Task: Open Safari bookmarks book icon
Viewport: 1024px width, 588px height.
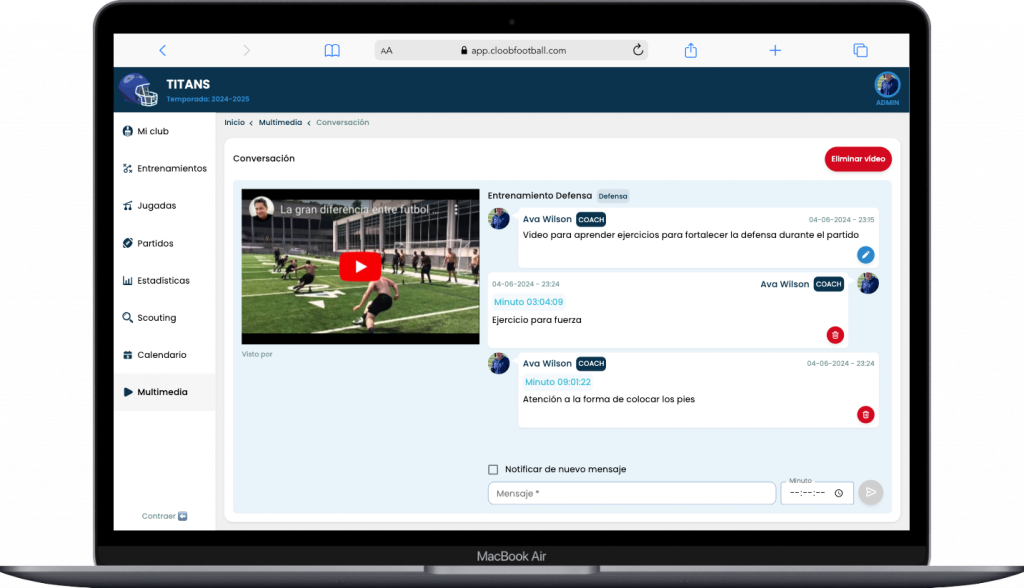Action: (332, 50)
